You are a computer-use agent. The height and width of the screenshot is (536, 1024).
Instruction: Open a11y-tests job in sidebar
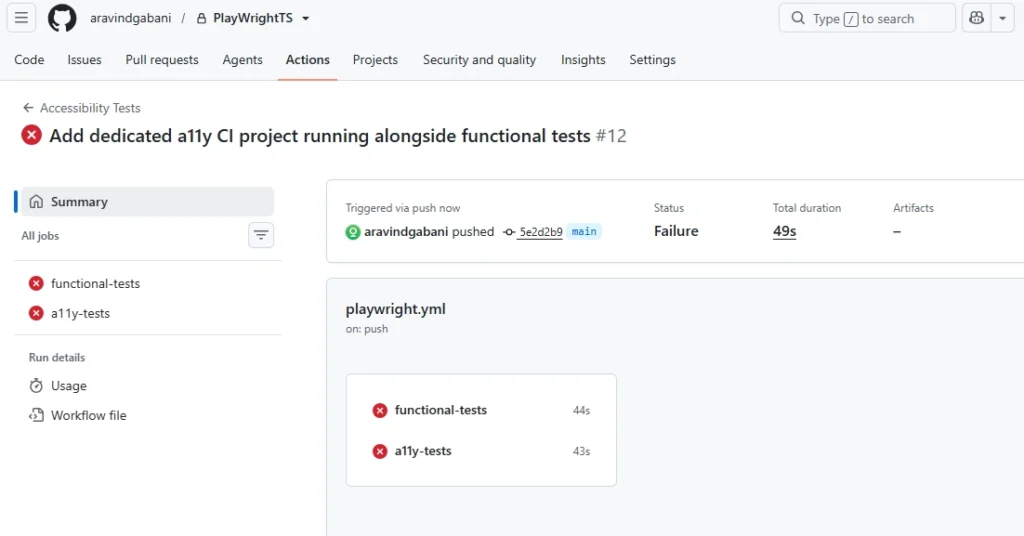pyautogui.click(x=80, y=313)
